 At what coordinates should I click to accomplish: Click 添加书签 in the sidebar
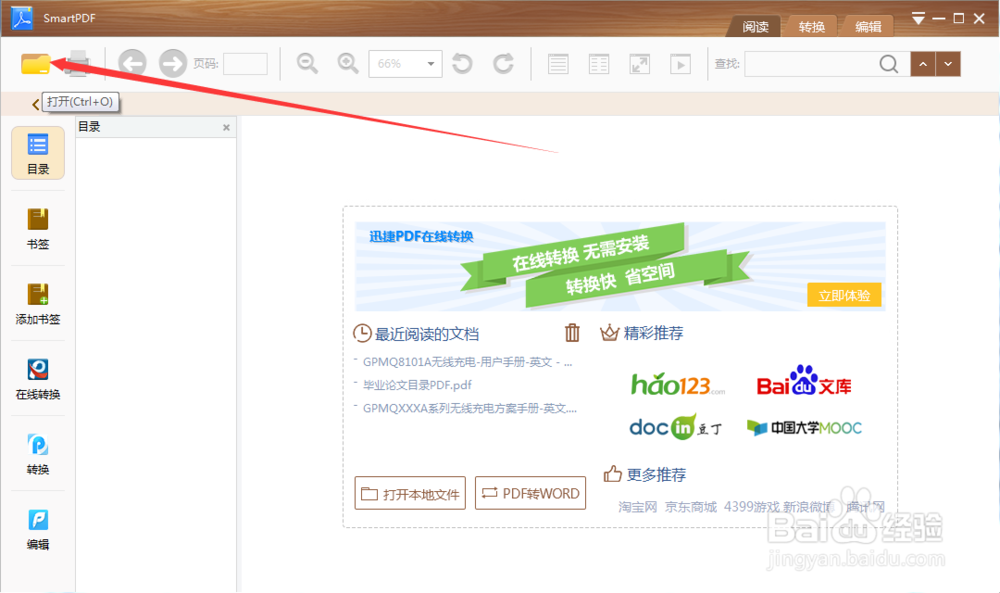38,304
